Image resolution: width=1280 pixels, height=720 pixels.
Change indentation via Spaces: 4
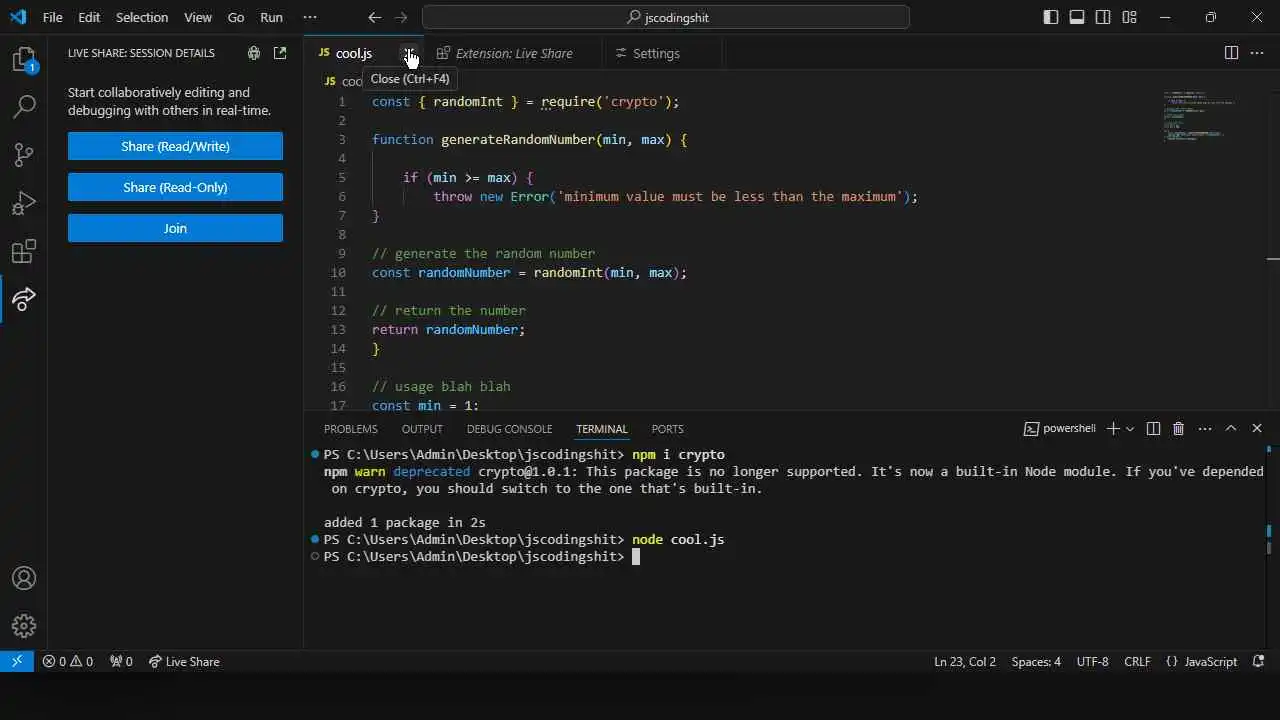pyautogui.click(x=1036, y=661)
